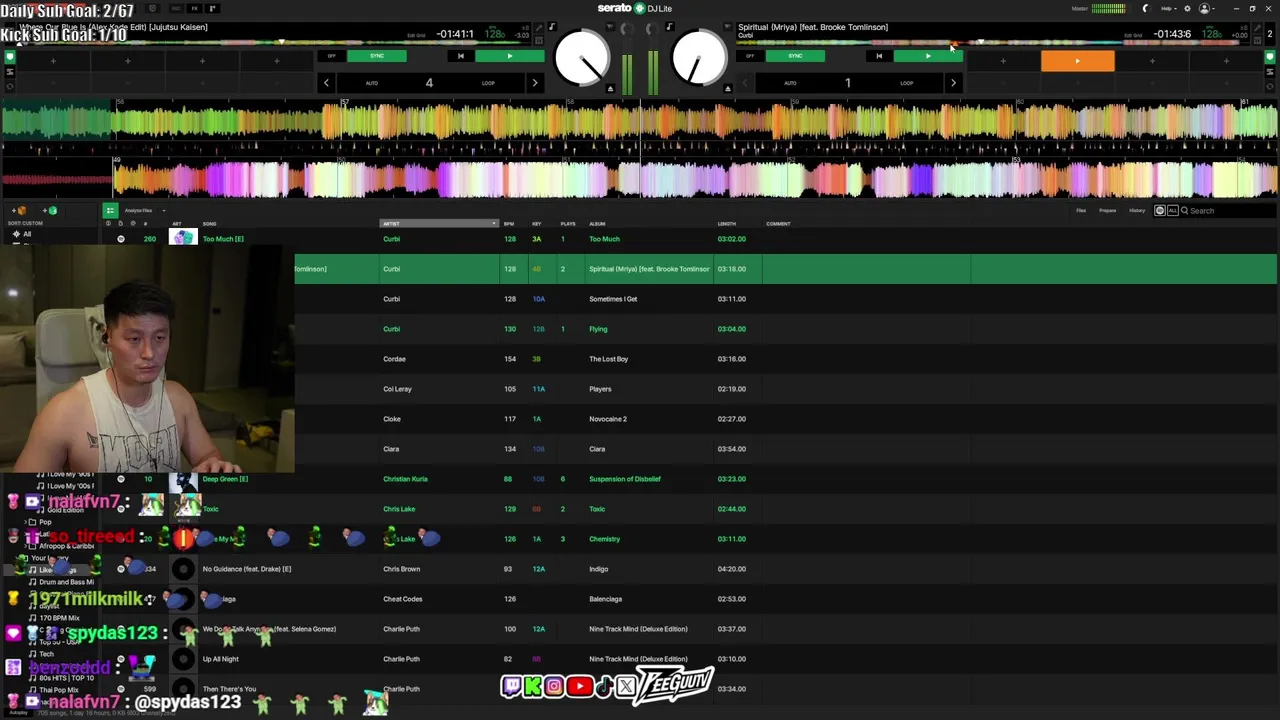Activate left deck auto loop 4
Viewport: 1280px width, 720px height.
pyautogui.click(x=429, y=83)
